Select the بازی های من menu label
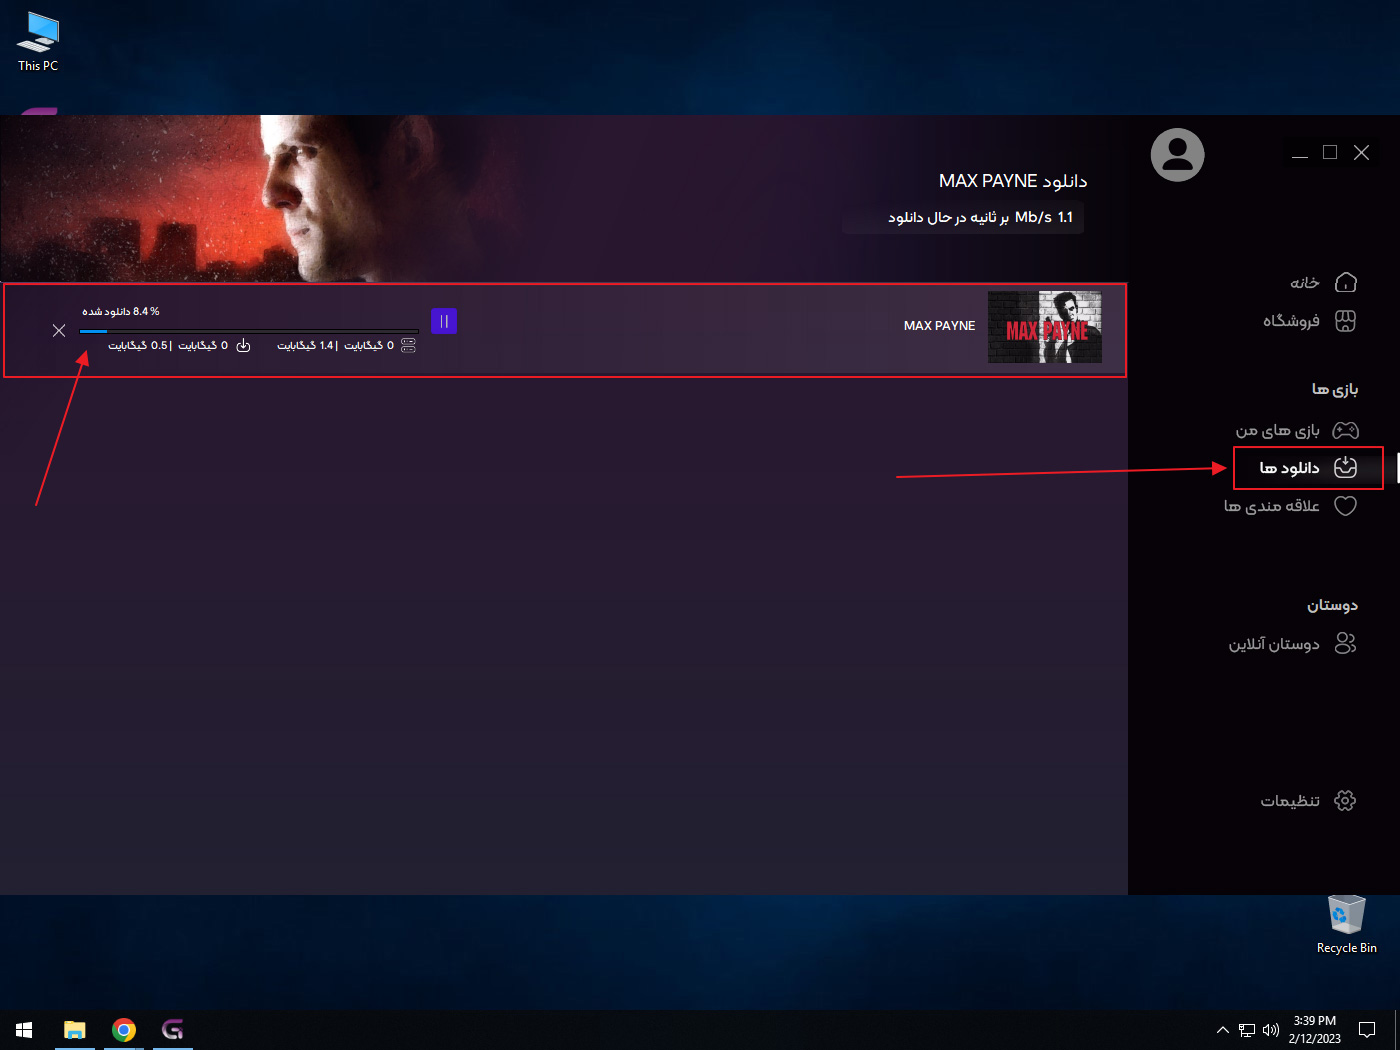The image size is (1400, 1050). (1277, 431)
